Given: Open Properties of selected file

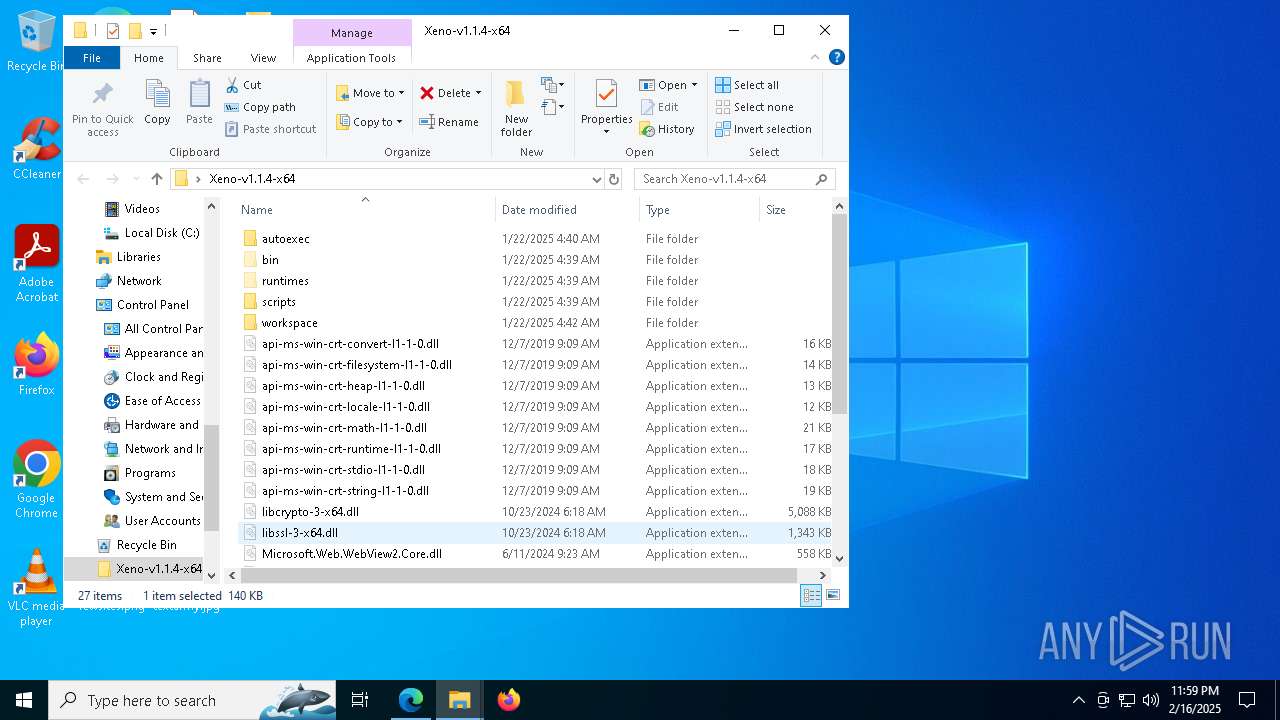Looking at the screenshot, I should [x=606, y=108].
